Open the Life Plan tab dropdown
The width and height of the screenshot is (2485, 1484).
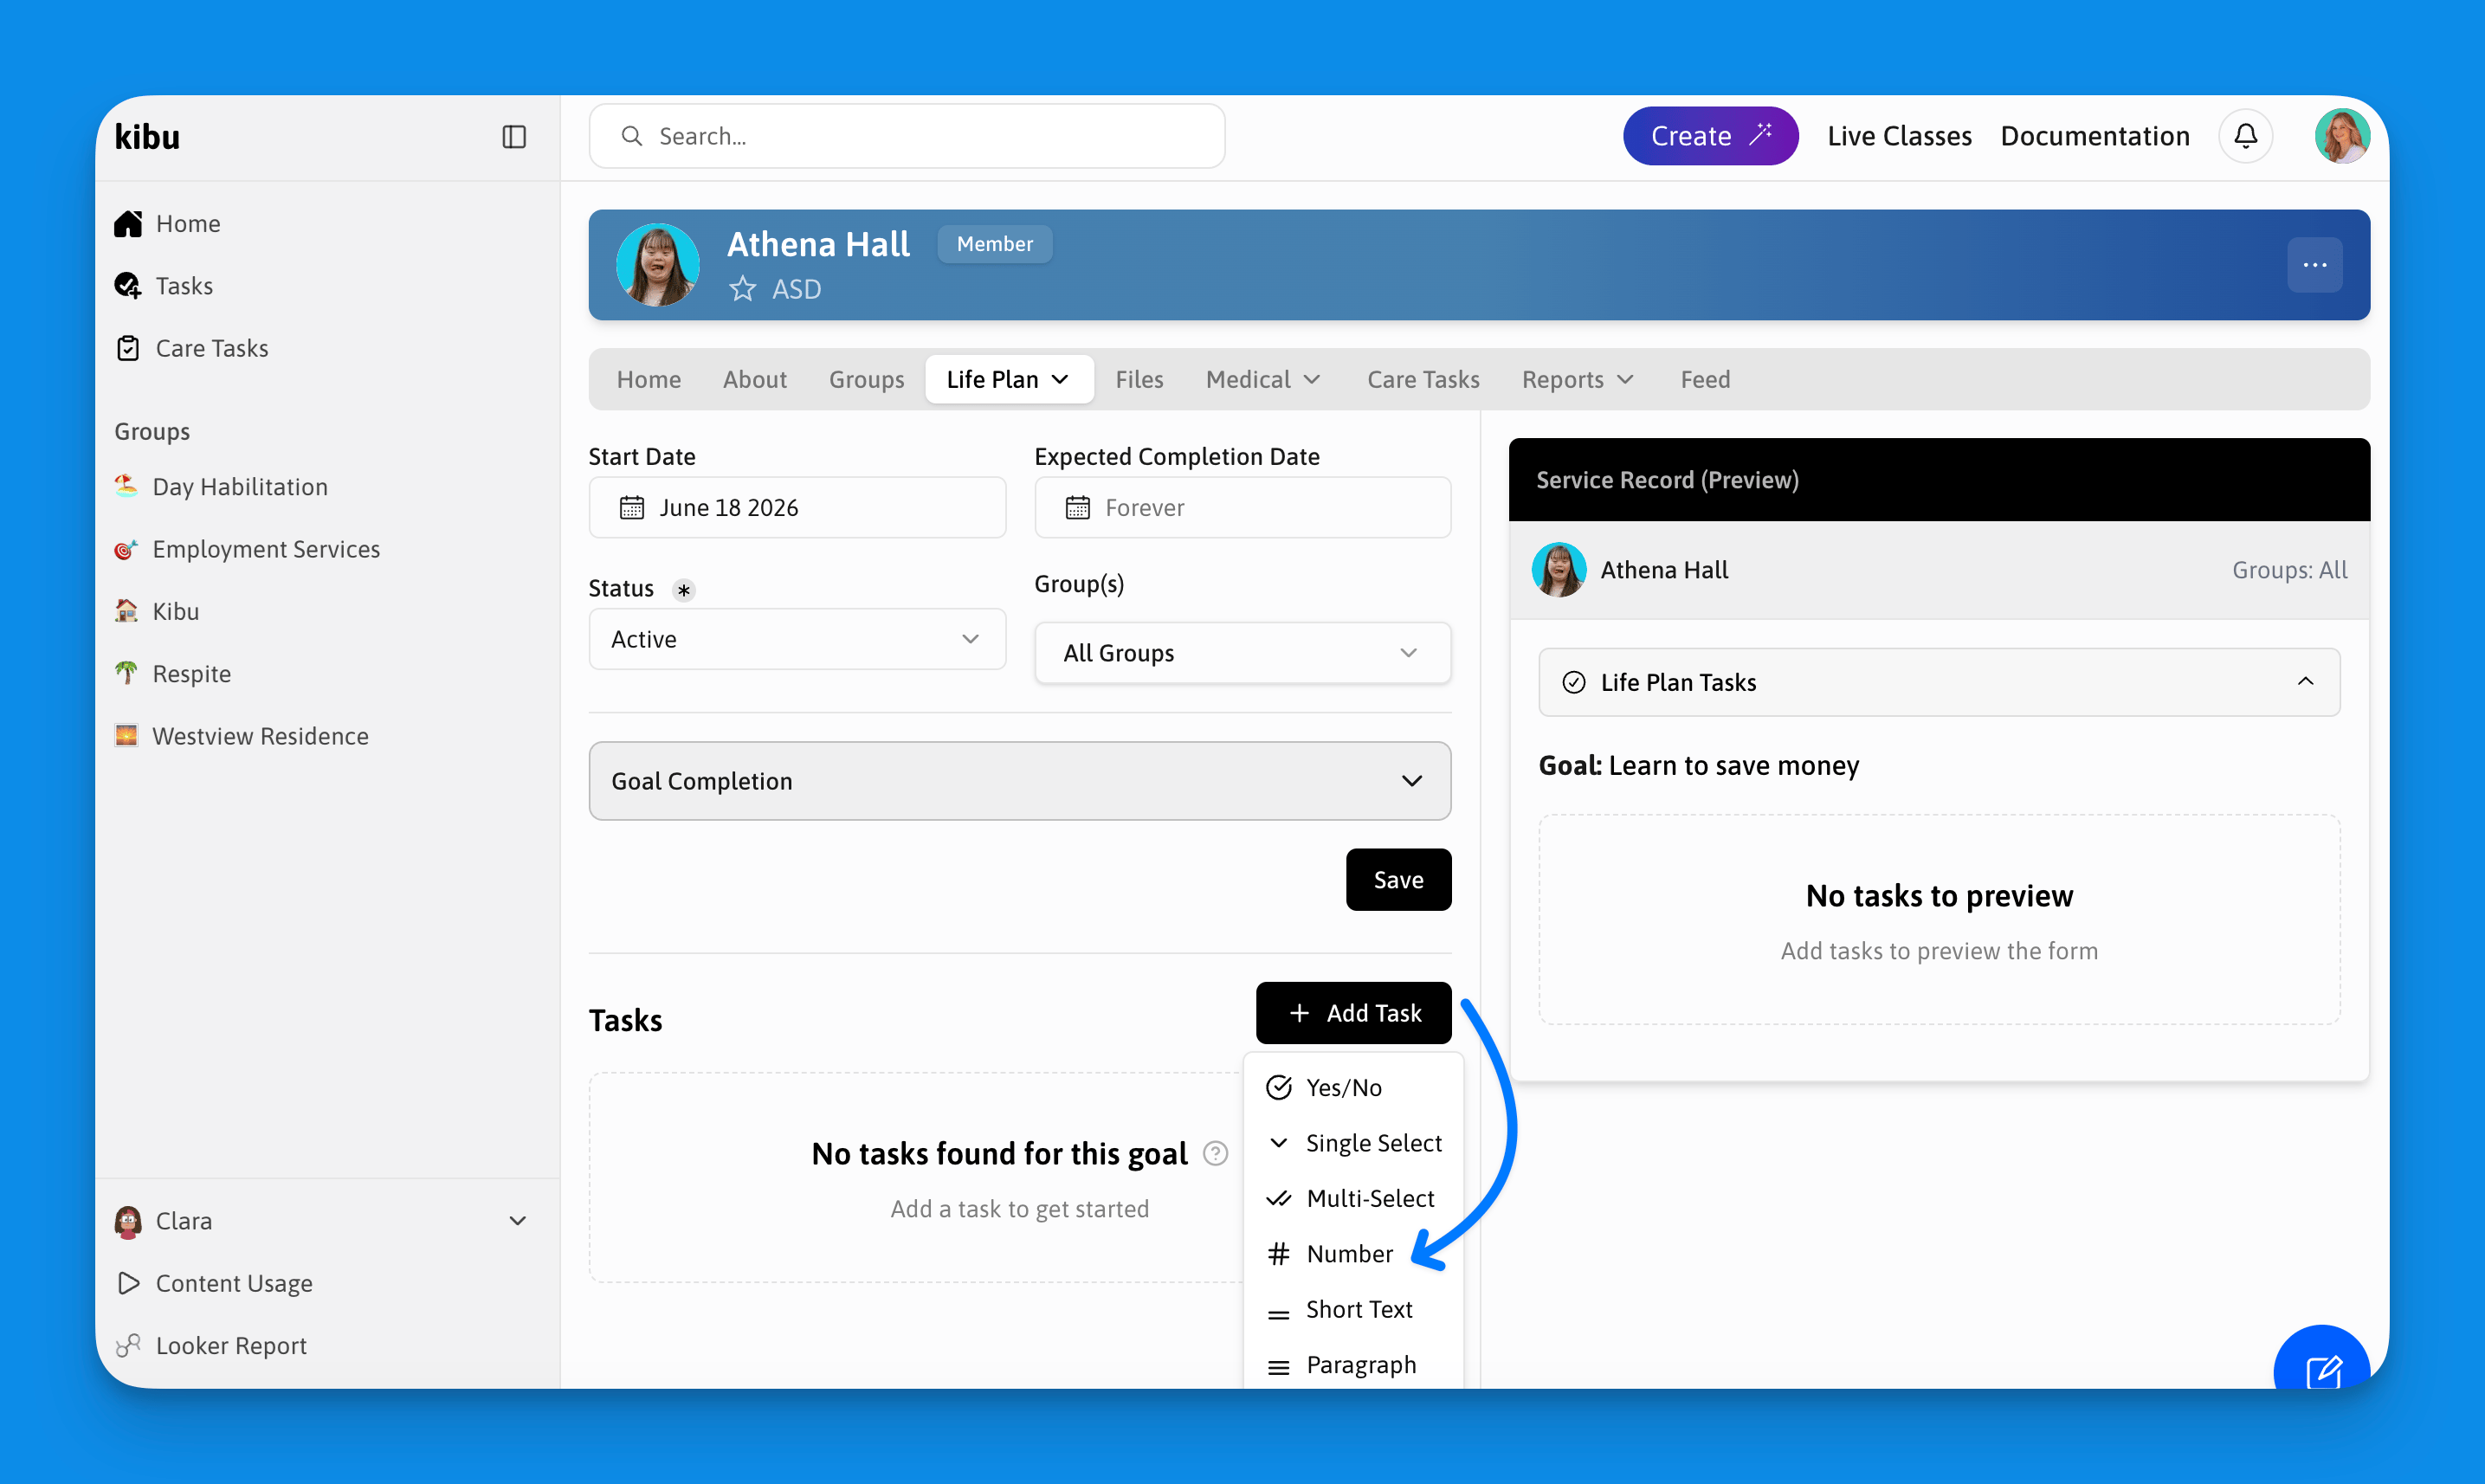pyautogui.click(x=1008, y=380)
